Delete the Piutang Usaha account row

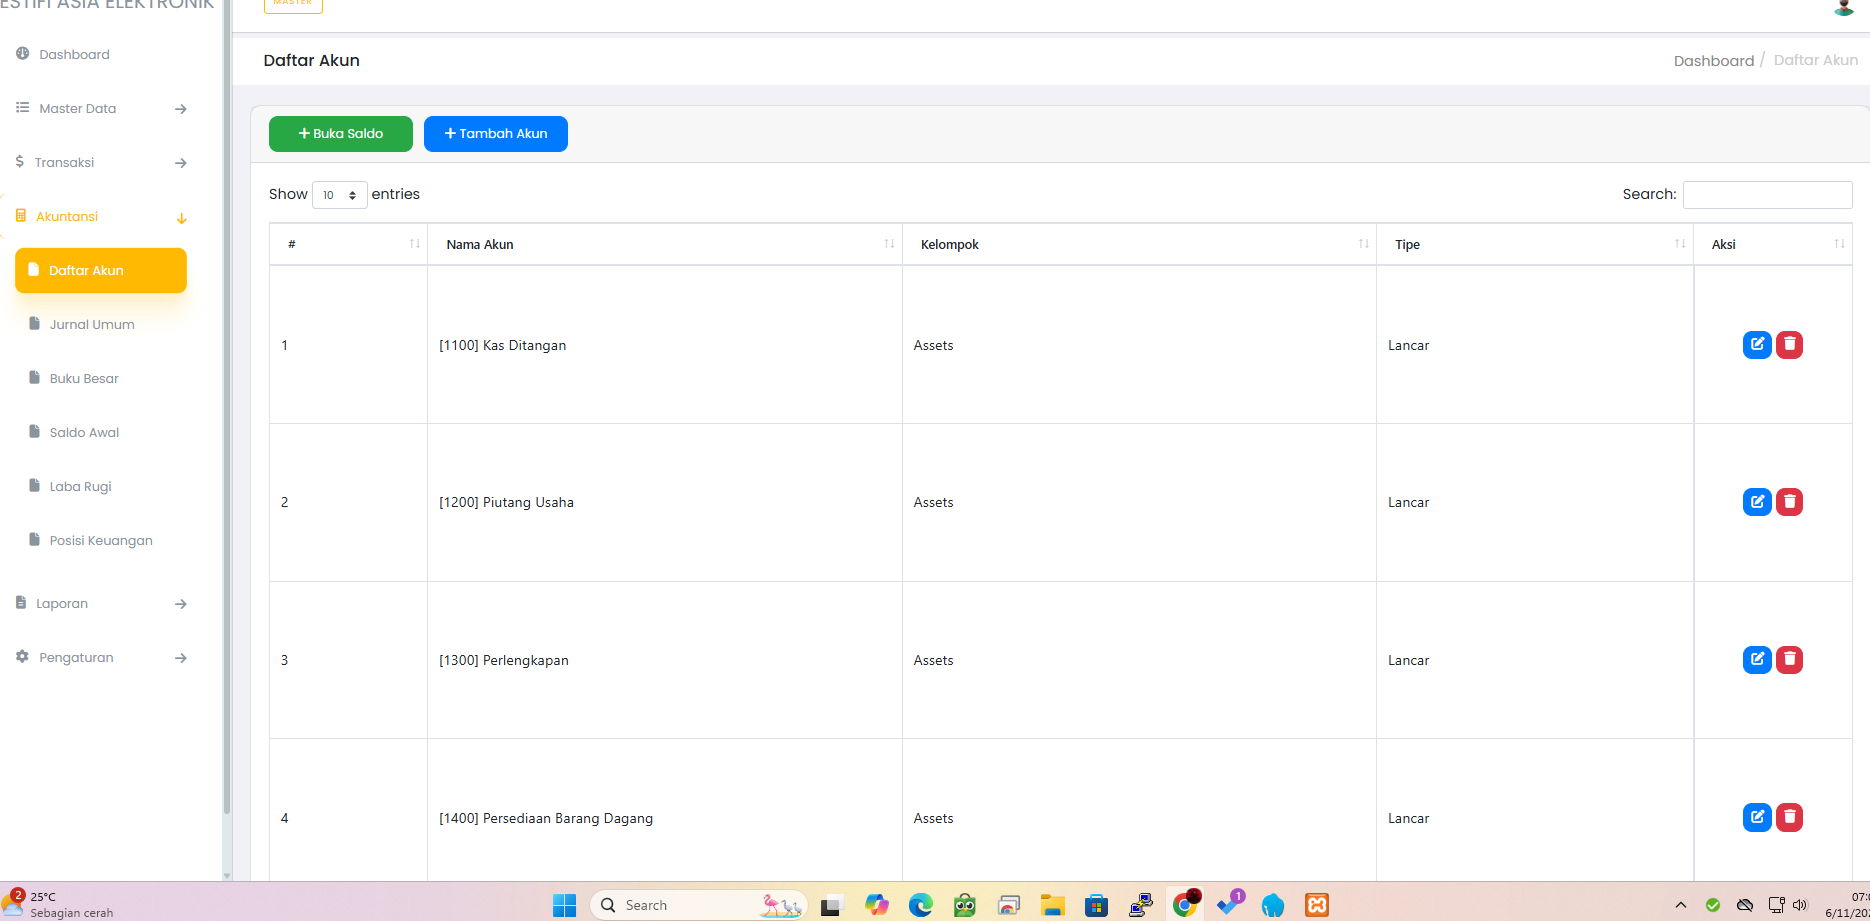click(x=1789, y=502)
